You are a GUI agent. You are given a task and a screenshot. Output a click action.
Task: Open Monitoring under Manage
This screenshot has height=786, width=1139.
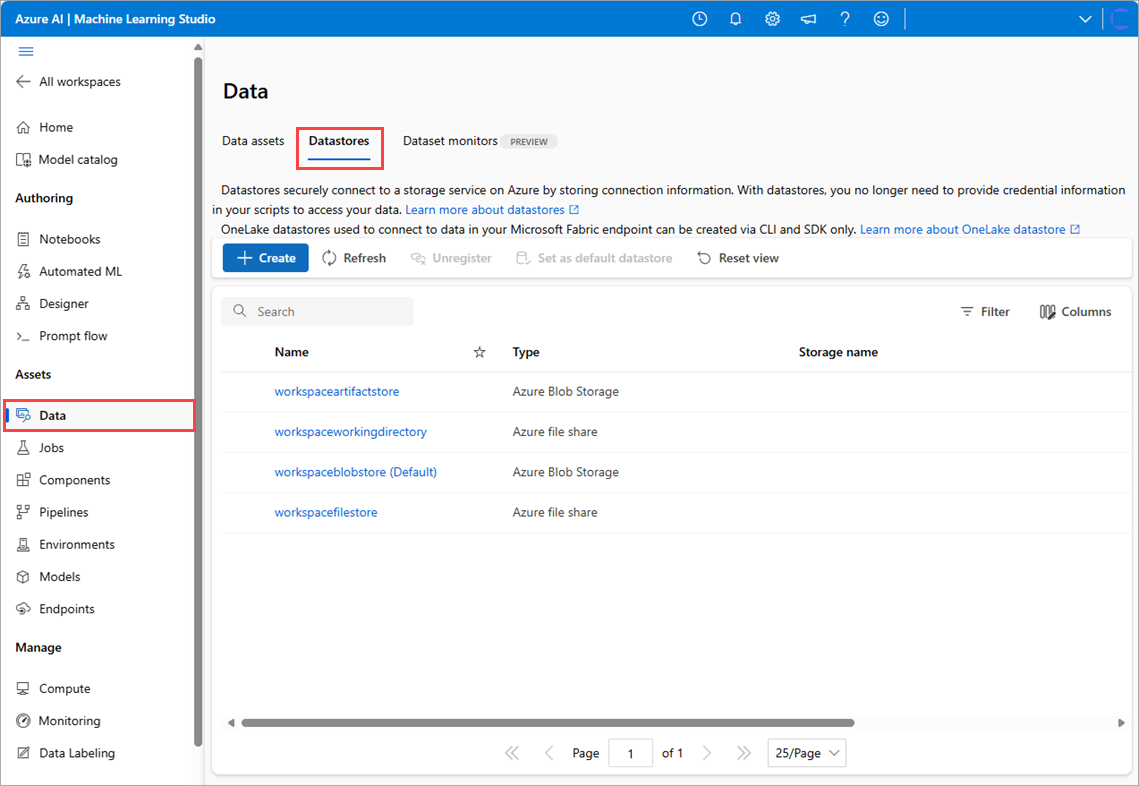tap(58, 721)
